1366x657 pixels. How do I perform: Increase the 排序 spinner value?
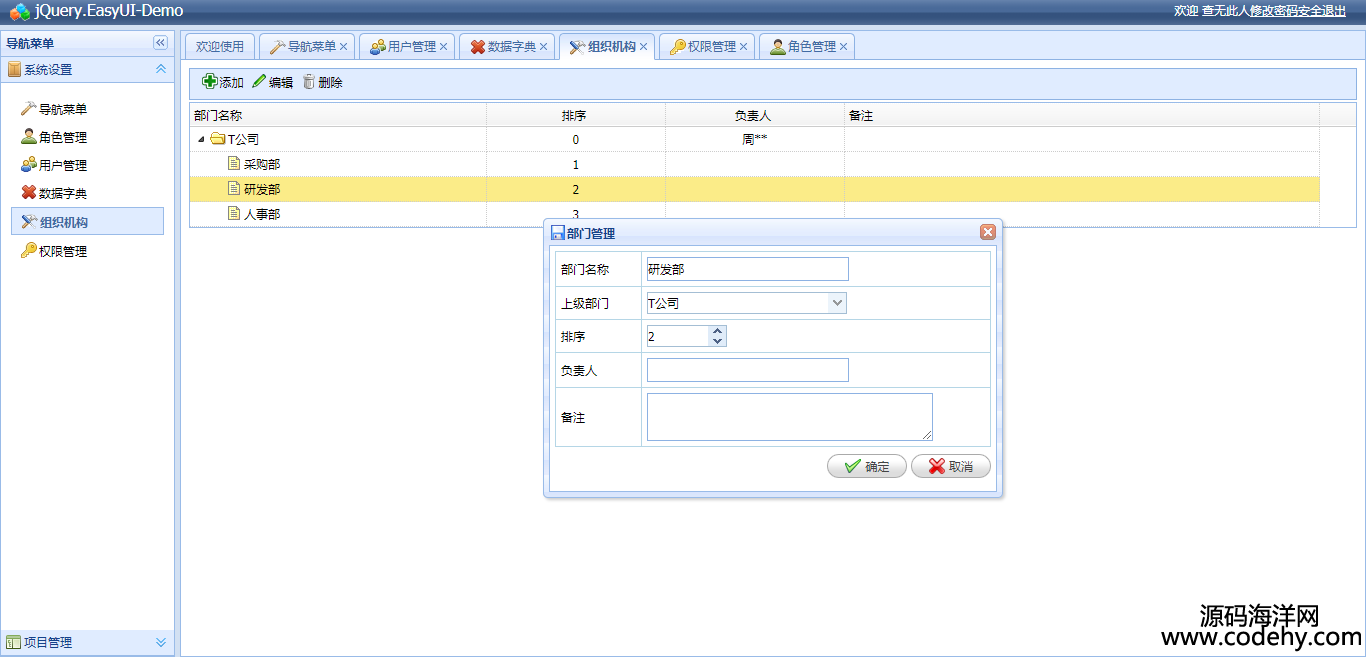pyautogui.click(x=717, y=331)
